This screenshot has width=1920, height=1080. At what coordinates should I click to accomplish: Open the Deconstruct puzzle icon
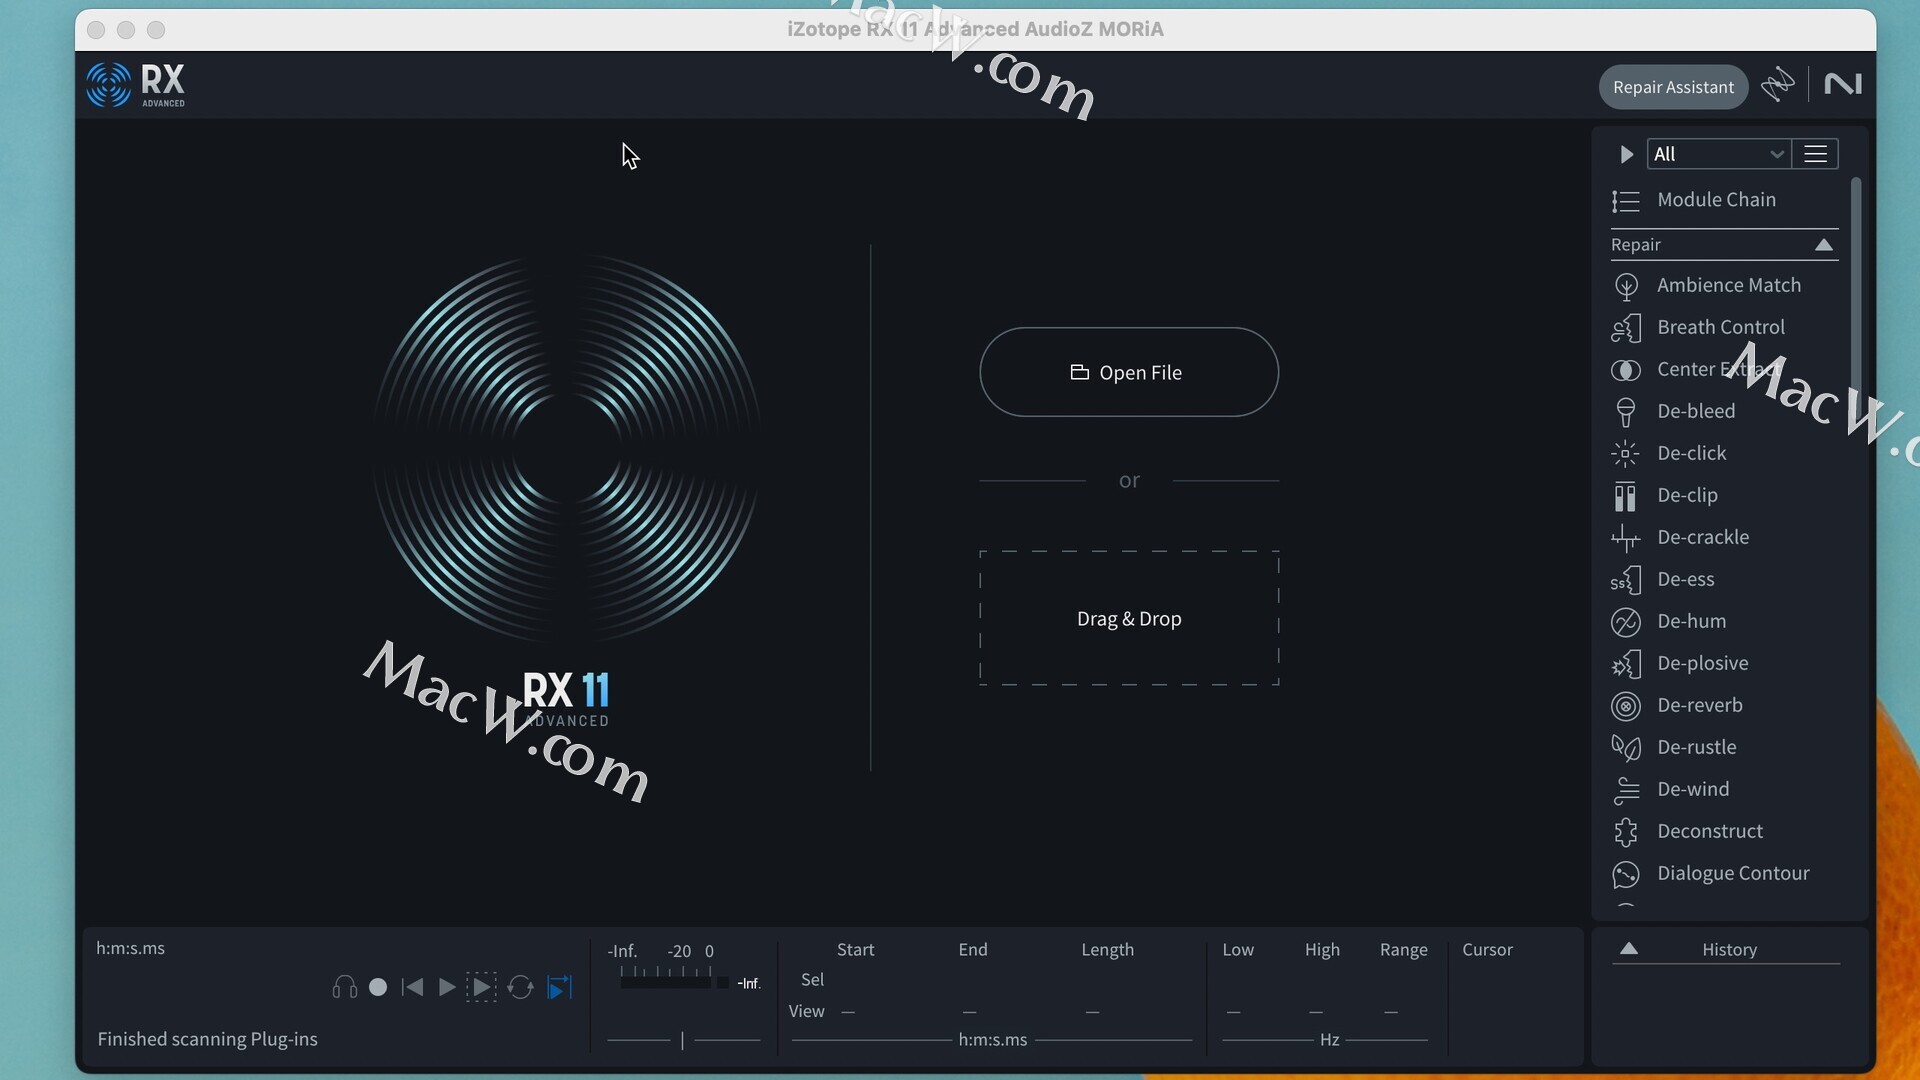(1626, 832)
